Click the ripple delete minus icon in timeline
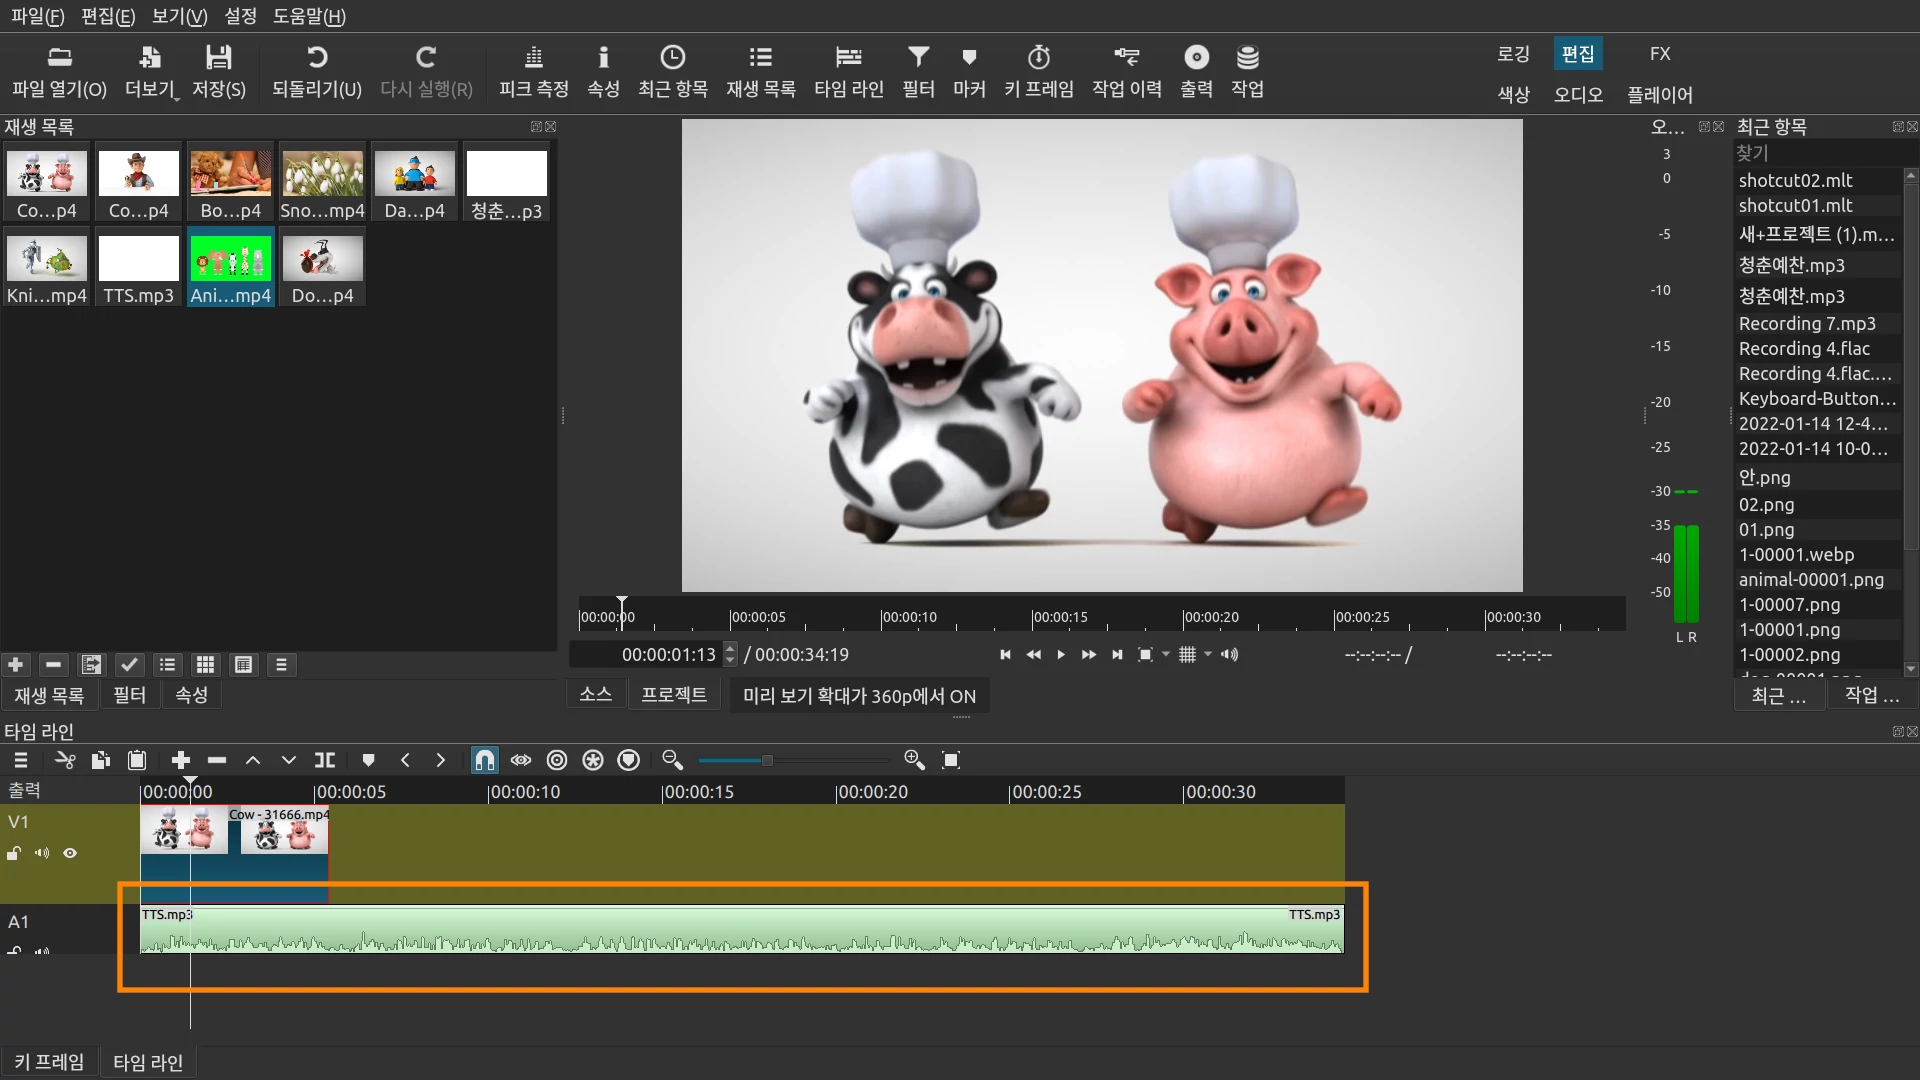The image size is (1920, 1080). tap(217, 760)
